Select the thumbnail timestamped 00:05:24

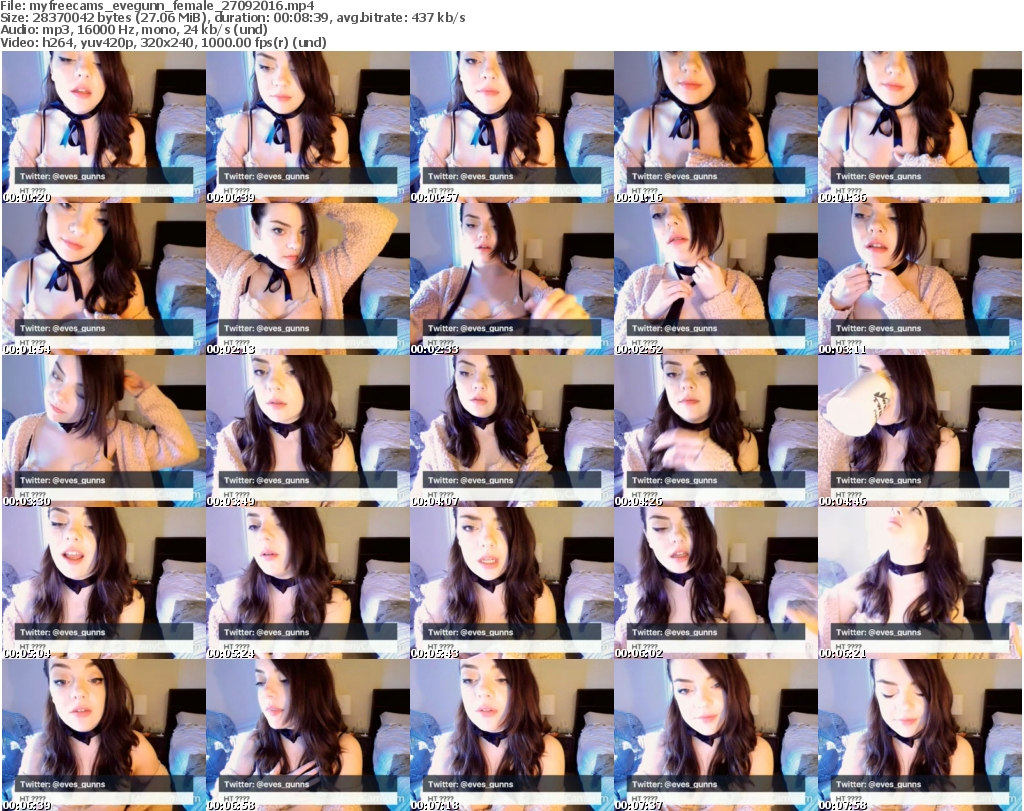(308, 583)
